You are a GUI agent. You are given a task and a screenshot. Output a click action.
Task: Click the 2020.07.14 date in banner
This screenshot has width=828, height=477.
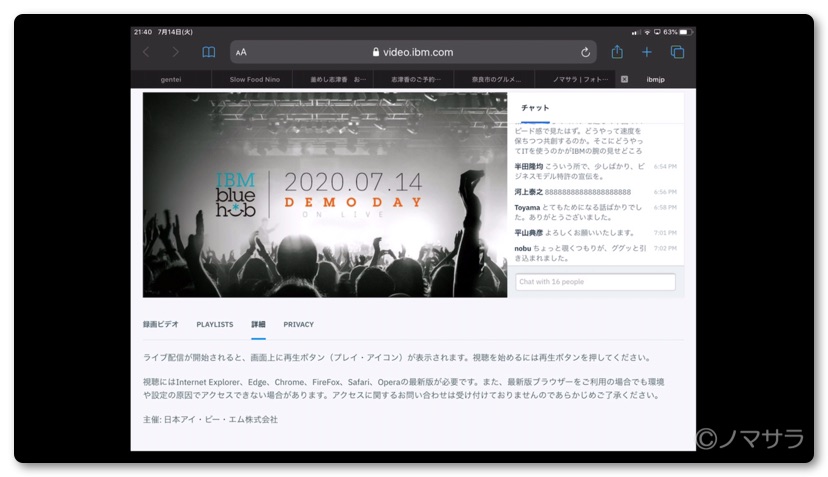[x=353, y=182]
